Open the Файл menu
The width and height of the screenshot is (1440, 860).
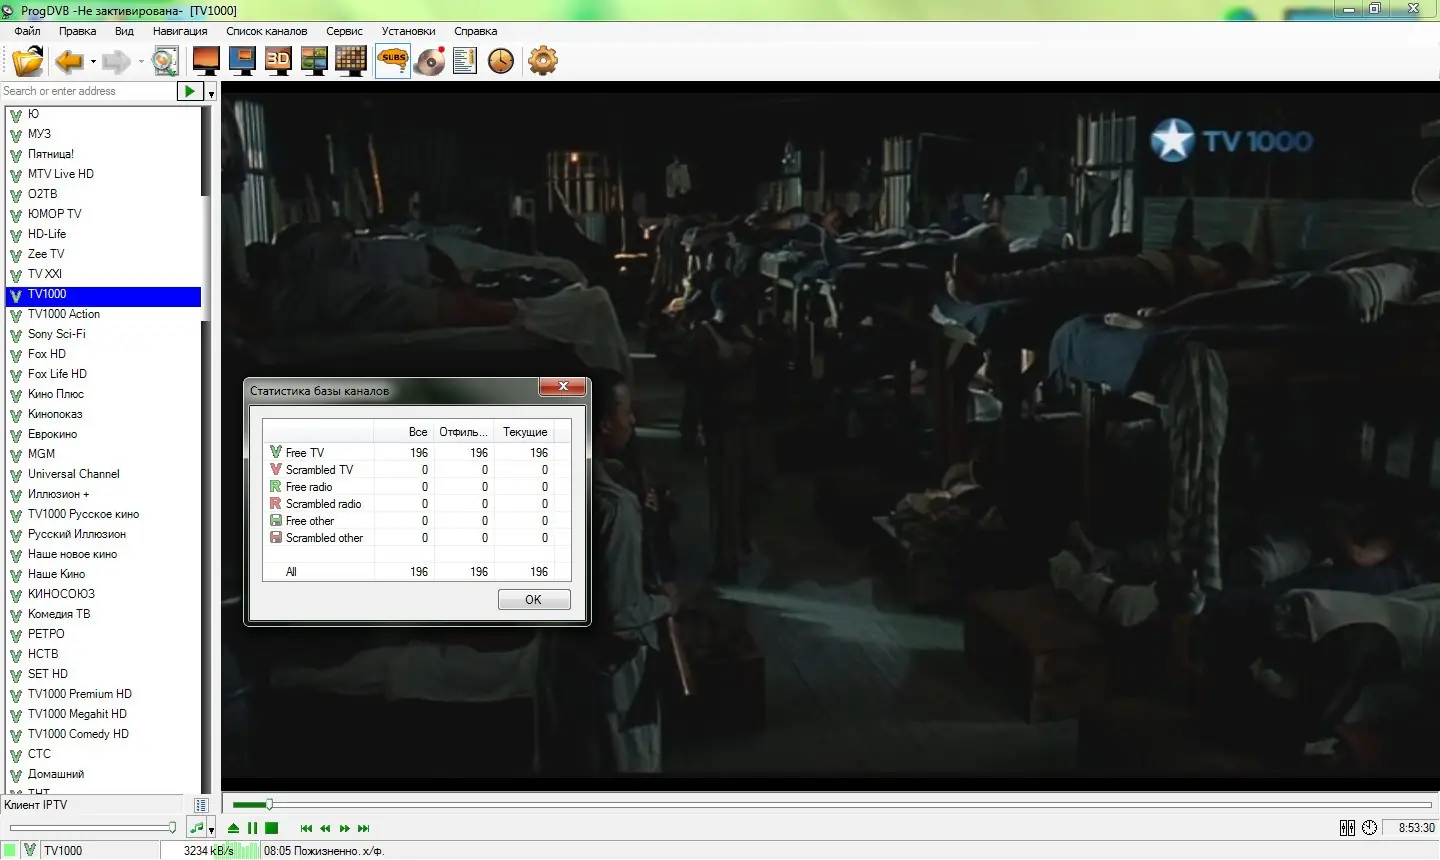click(x=27, y=31)
